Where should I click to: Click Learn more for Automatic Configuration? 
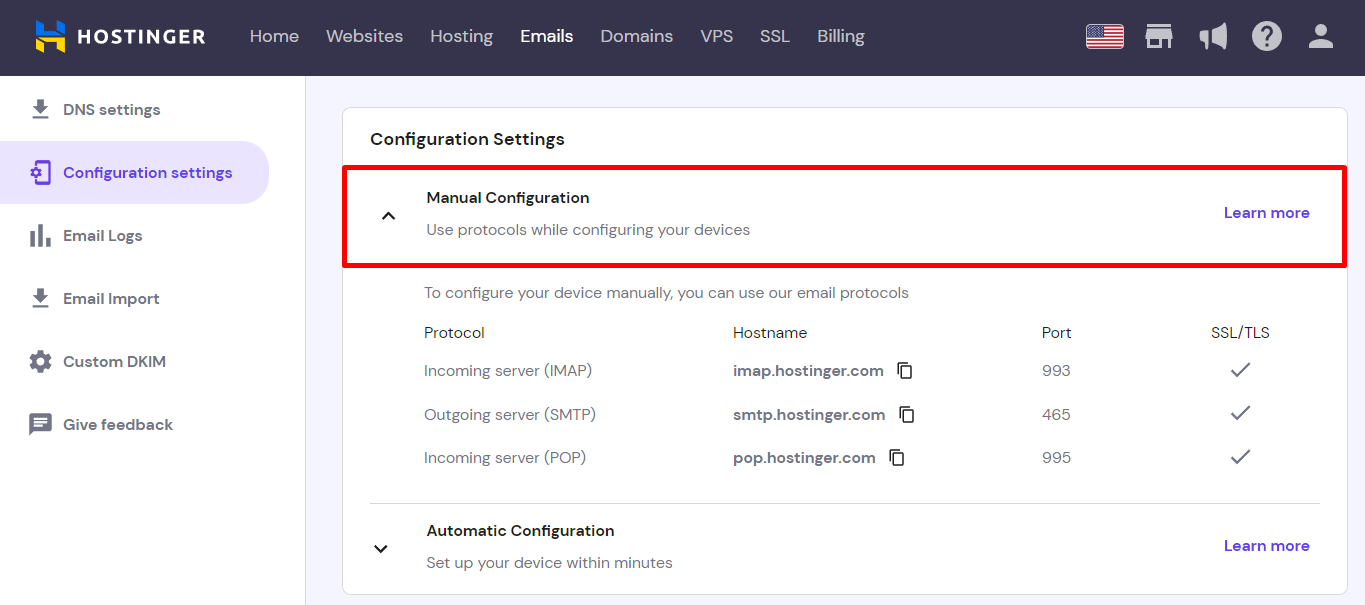(1266, 545)
